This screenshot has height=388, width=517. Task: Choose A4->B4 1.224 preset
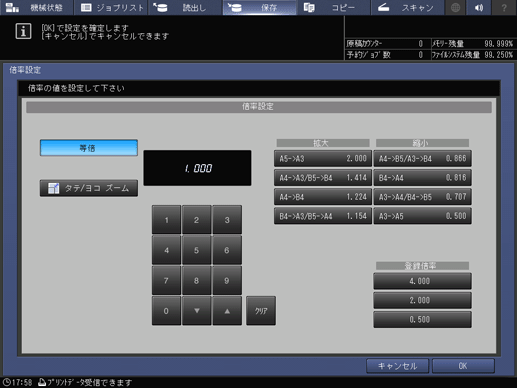tap(323, 197)
